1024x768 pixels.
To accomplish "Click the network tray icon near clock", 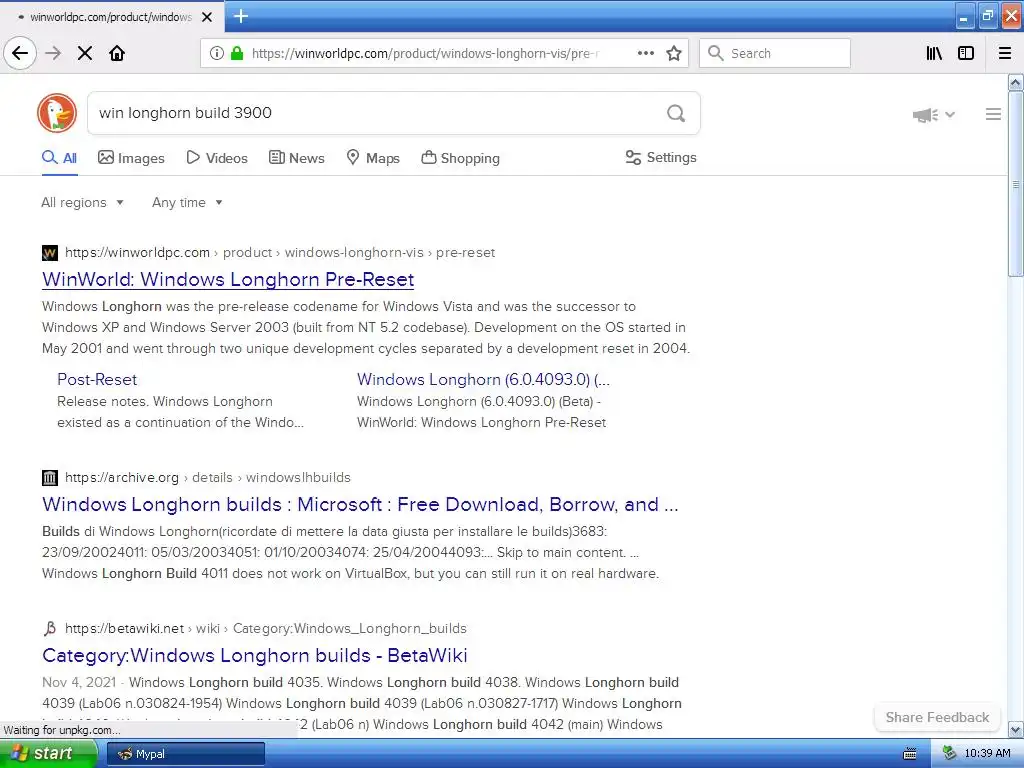I will 950,754.
